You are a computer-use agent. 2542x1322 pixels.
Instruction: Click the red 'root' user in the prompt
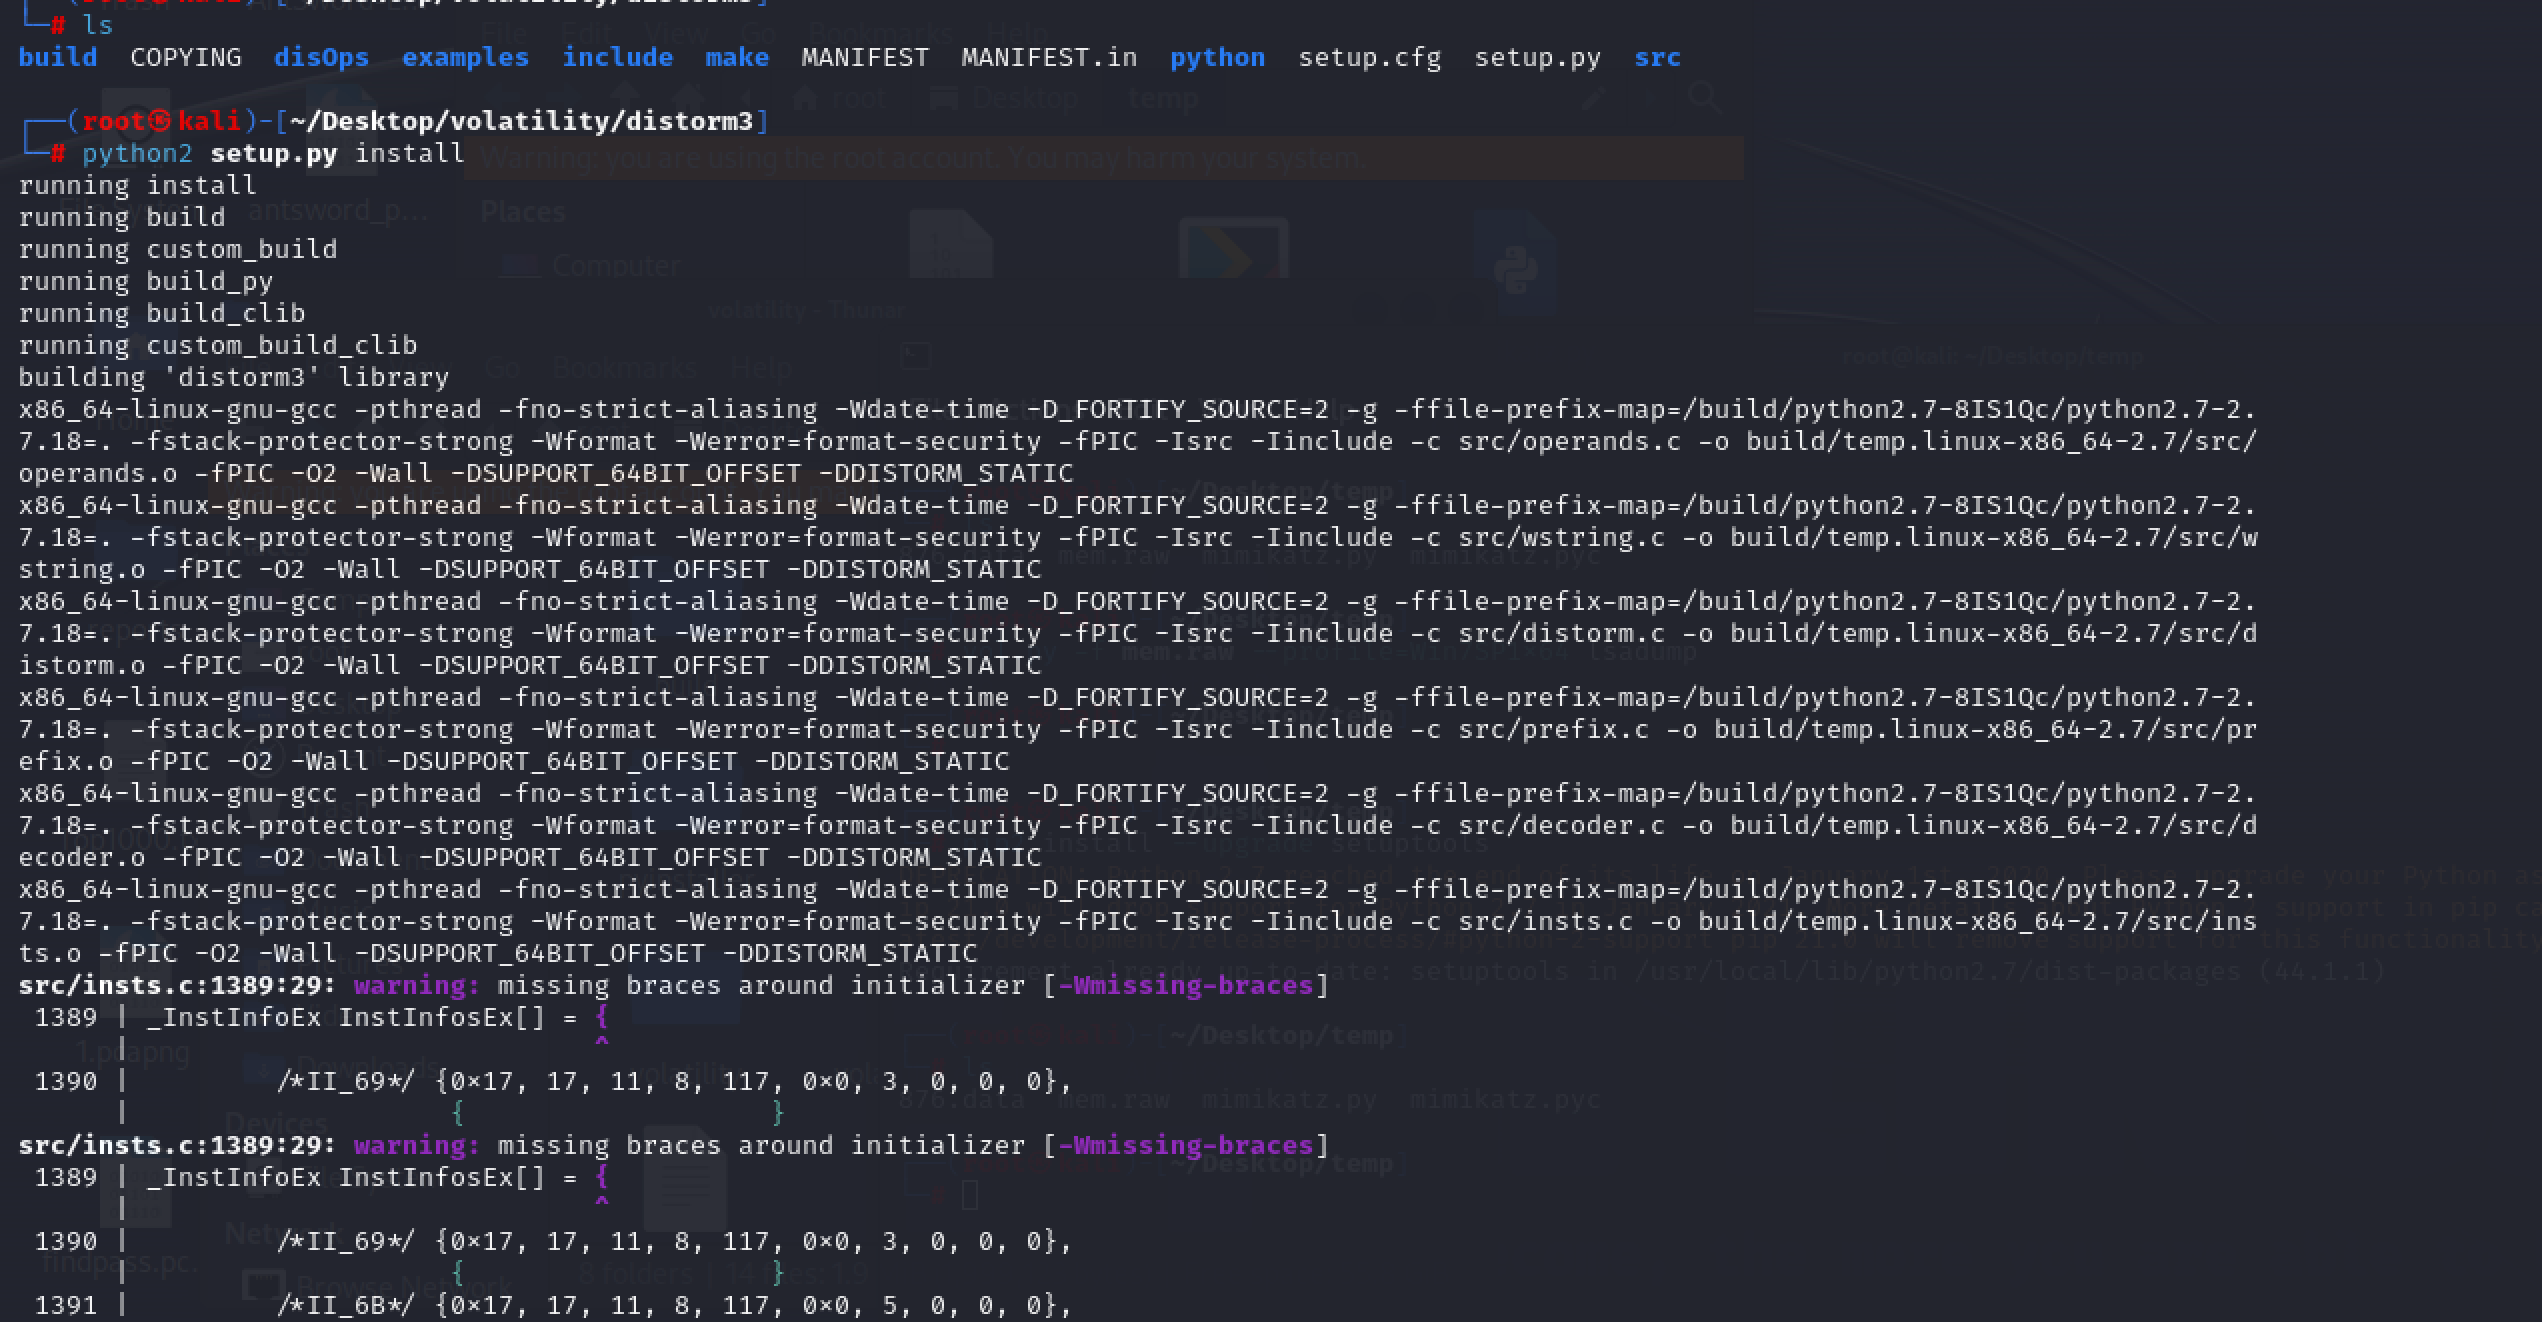(x=114, y=122)
